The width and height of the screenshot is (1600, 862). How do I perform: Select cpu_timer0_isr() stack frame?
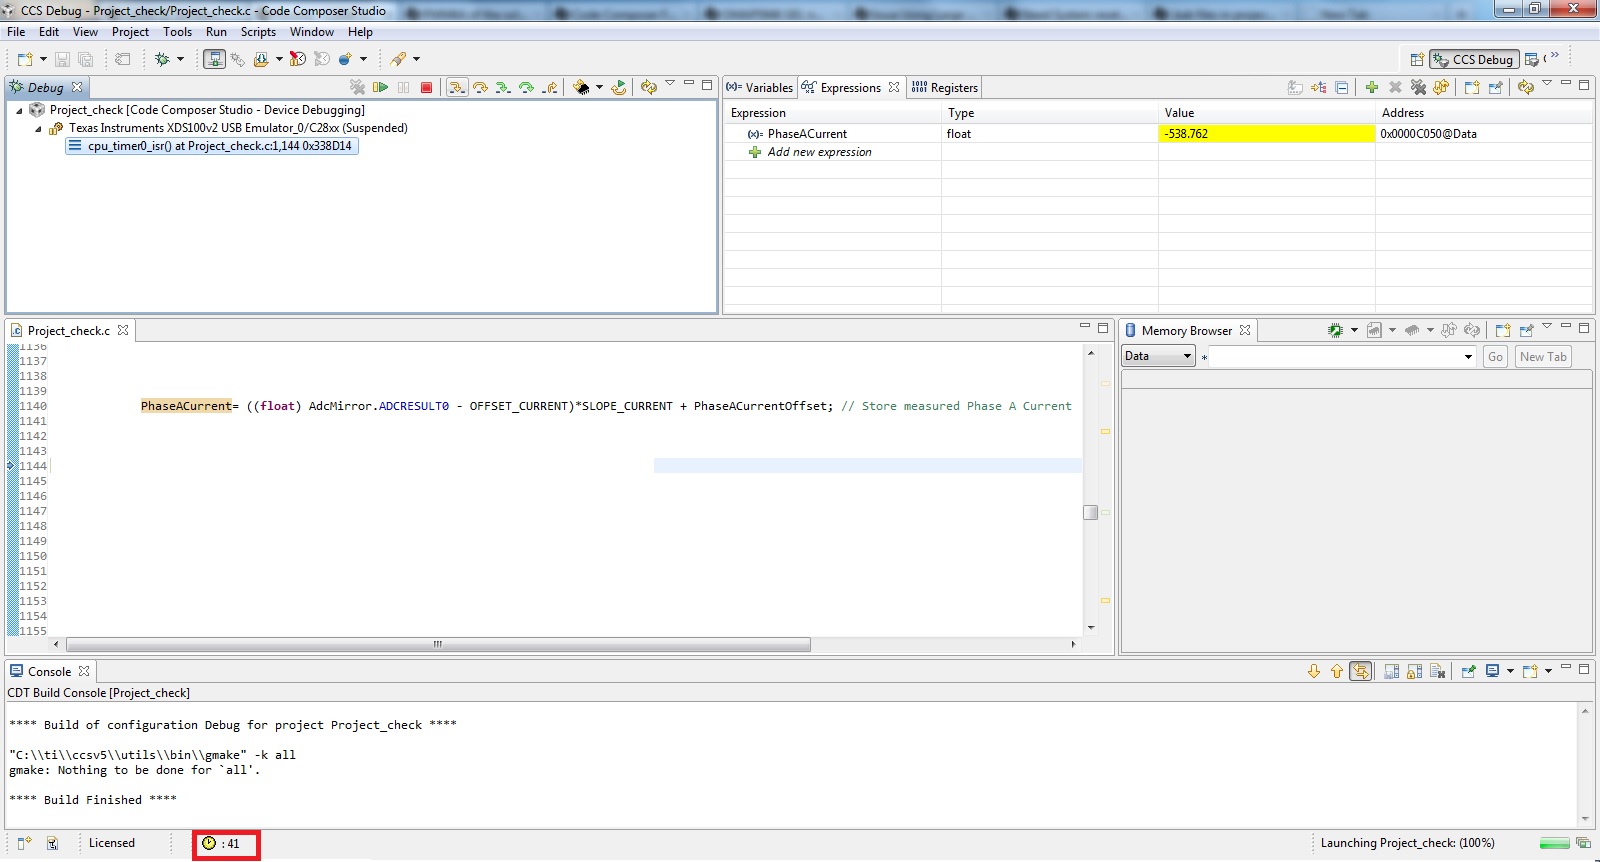pyautogui.click(x=211, y=146)
